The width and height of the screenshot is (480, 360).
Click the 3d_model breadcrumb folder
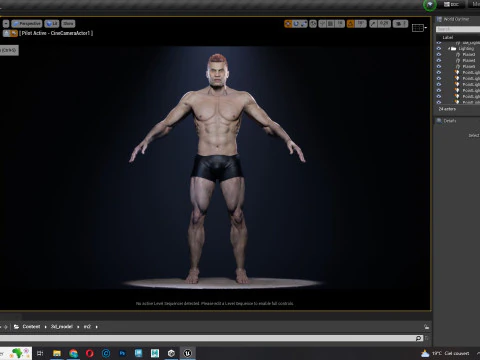tap(62, 327)
